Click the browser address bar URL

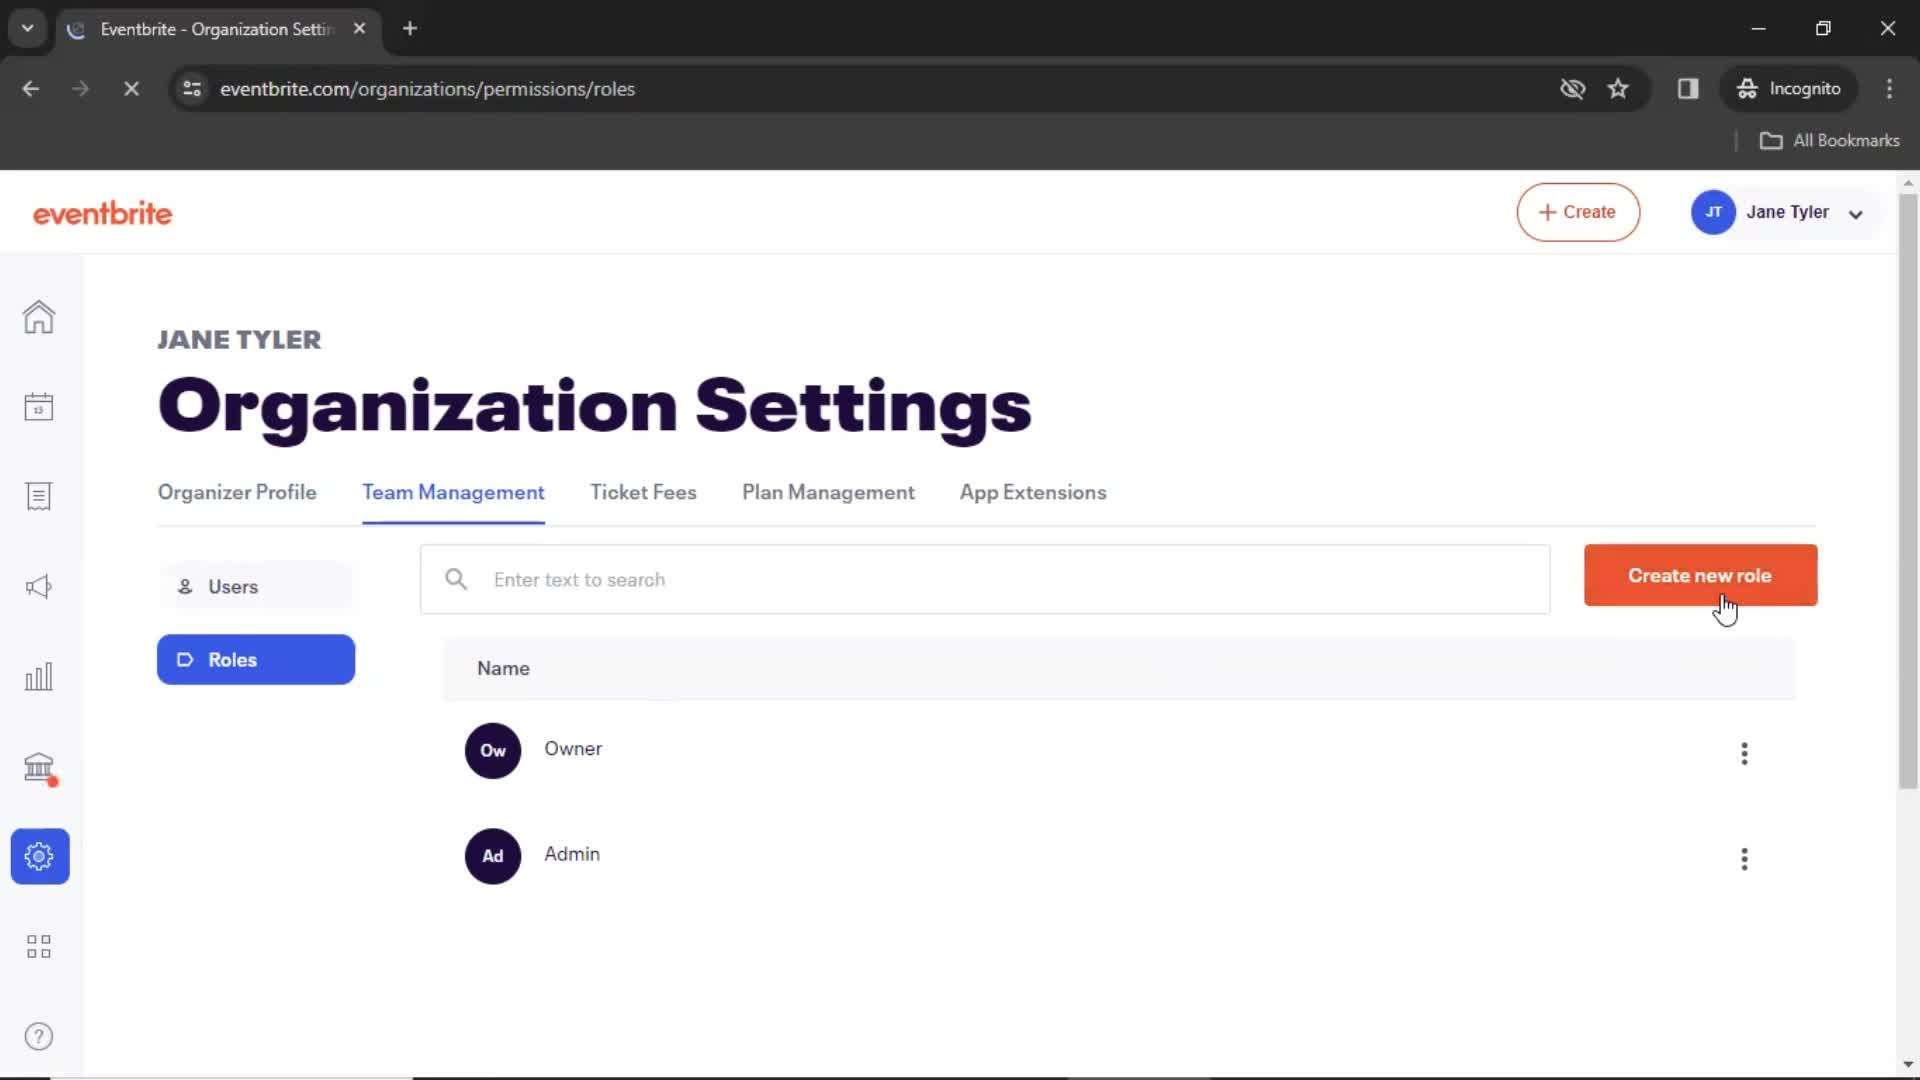[x=427, y=89]
